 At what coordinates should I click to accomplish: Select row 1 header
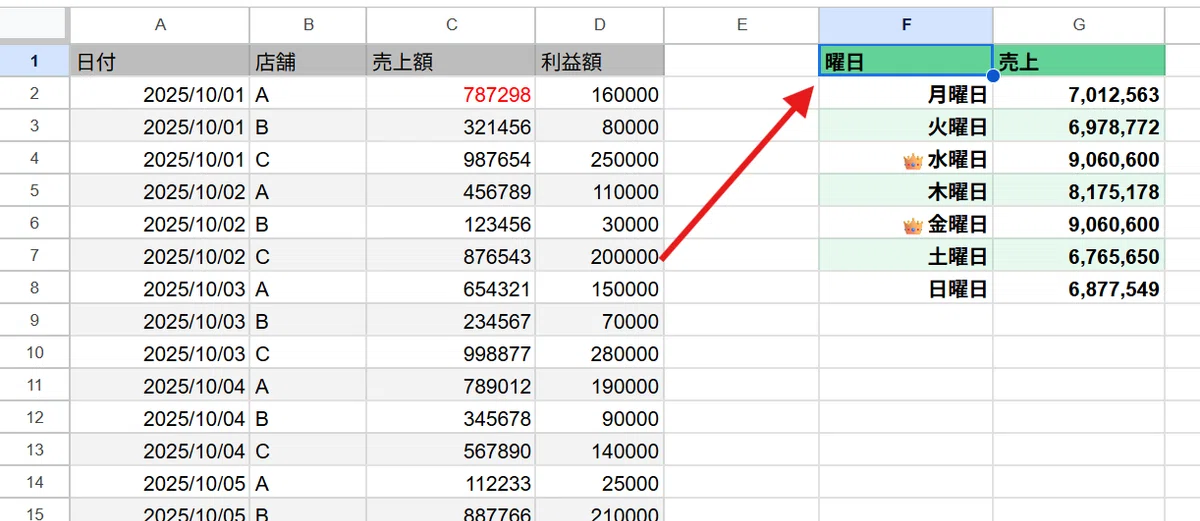point(35,61)
